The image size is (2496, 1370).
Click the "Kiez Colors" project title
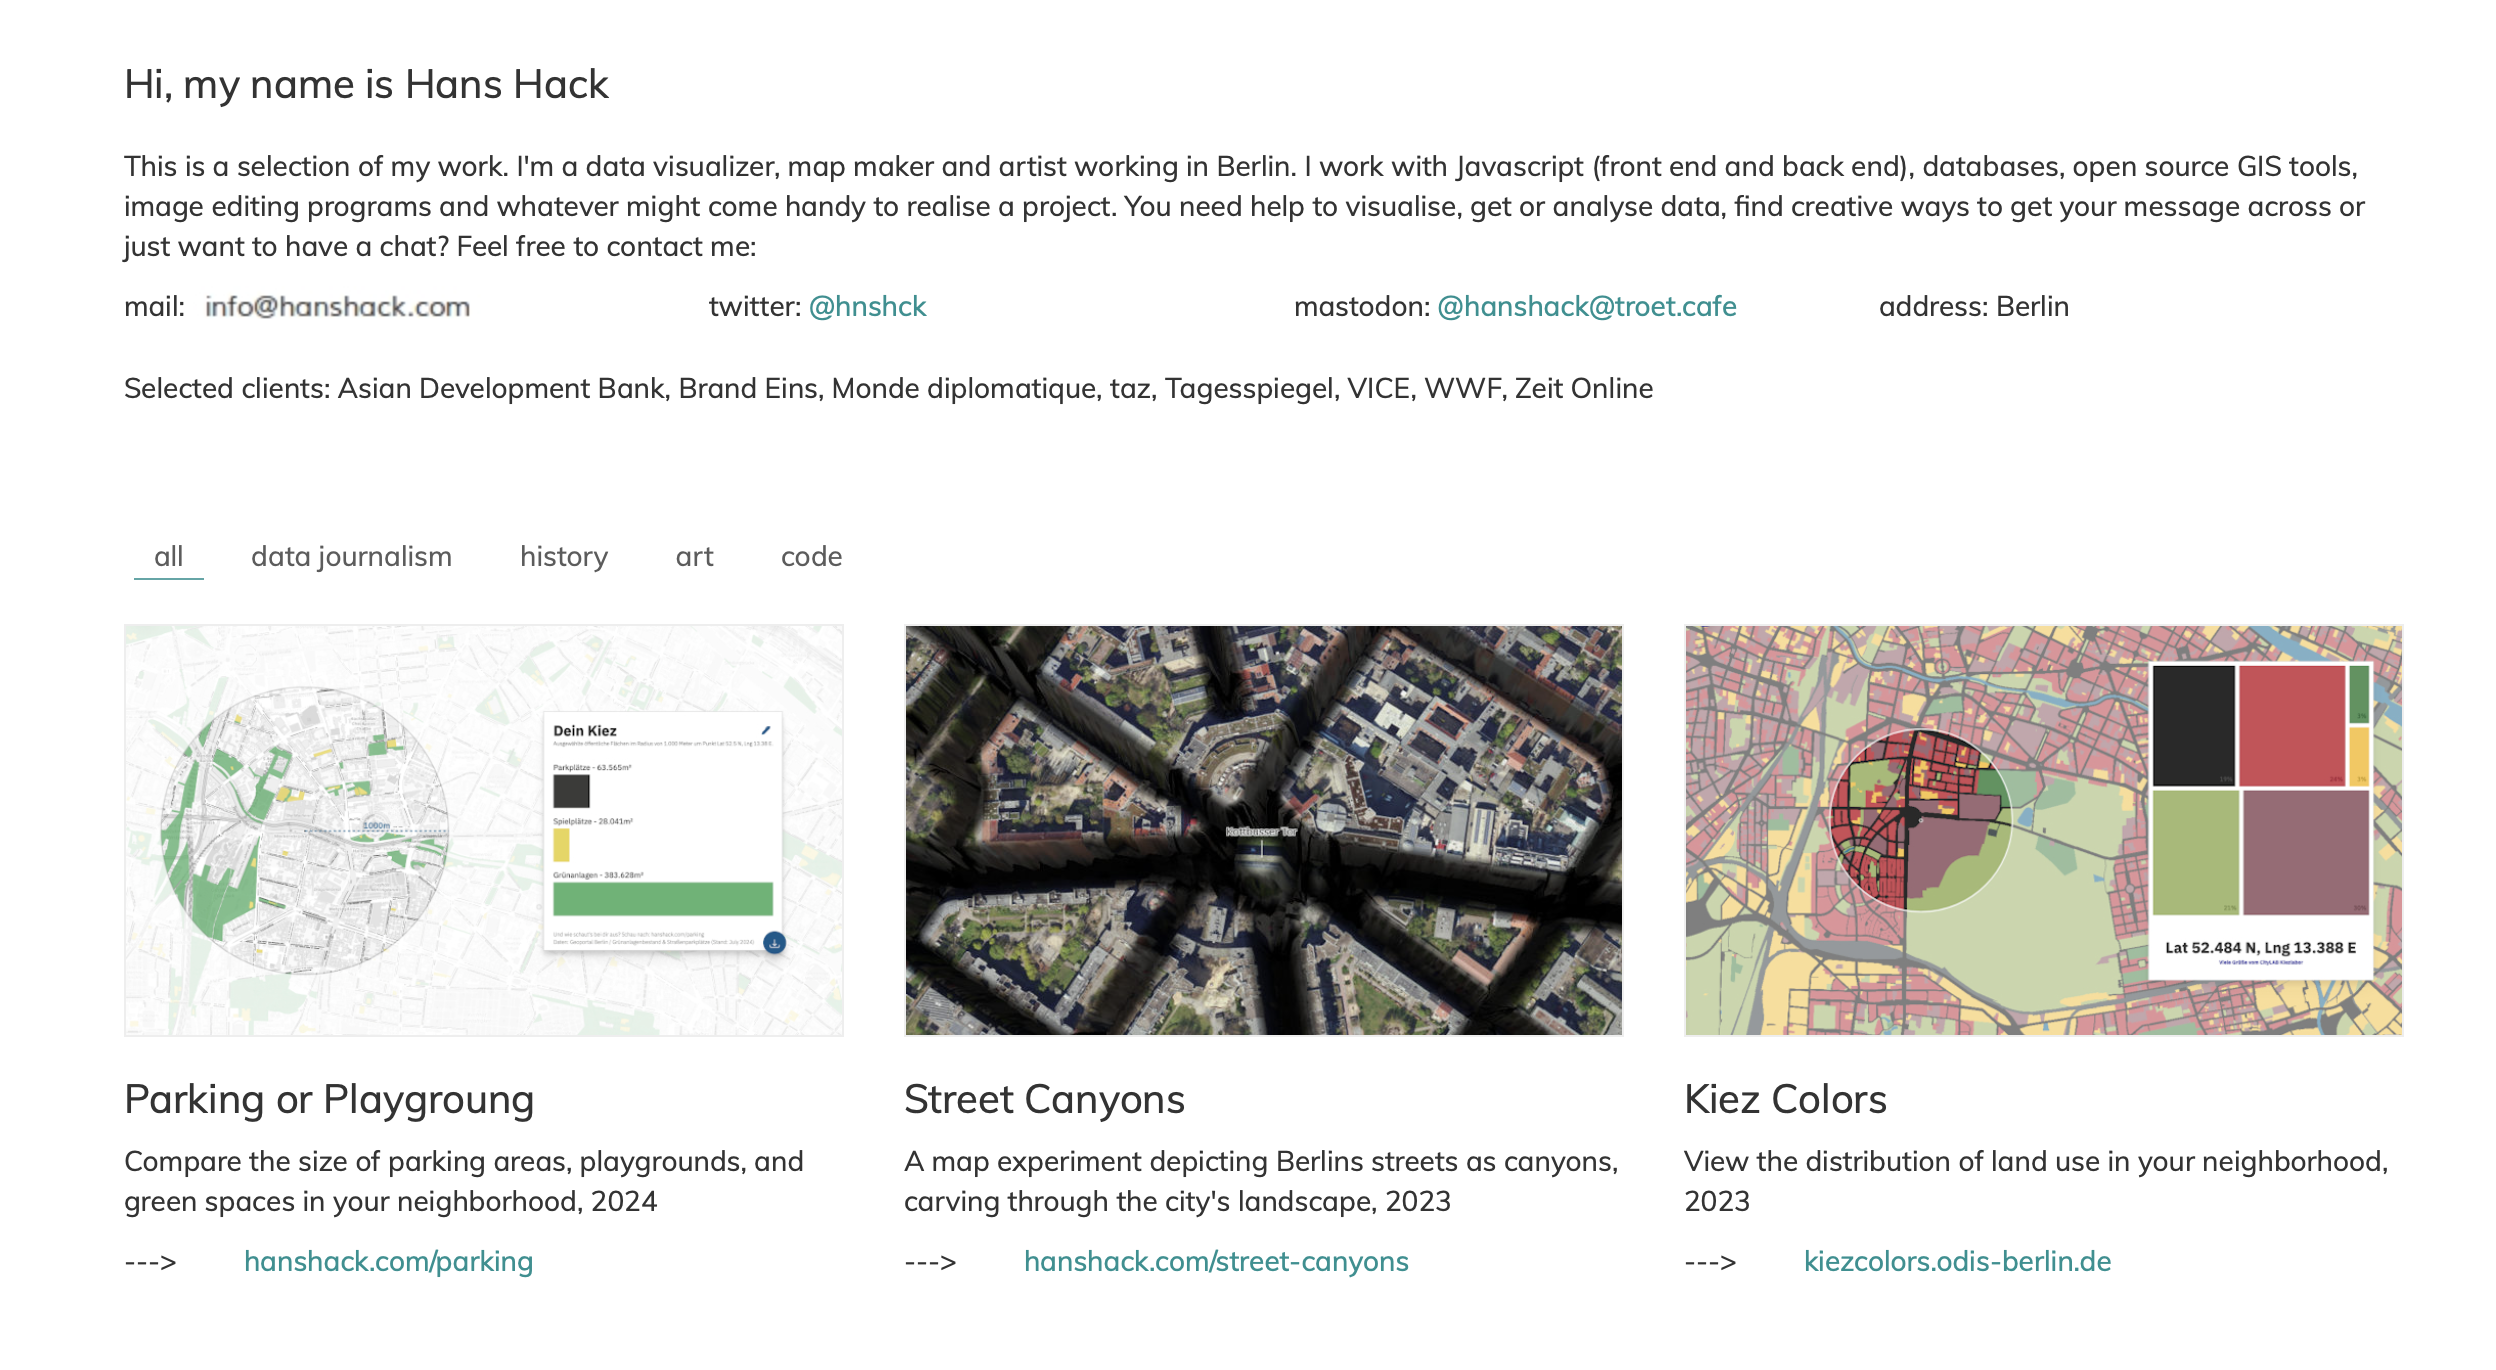[1785, 1099]
